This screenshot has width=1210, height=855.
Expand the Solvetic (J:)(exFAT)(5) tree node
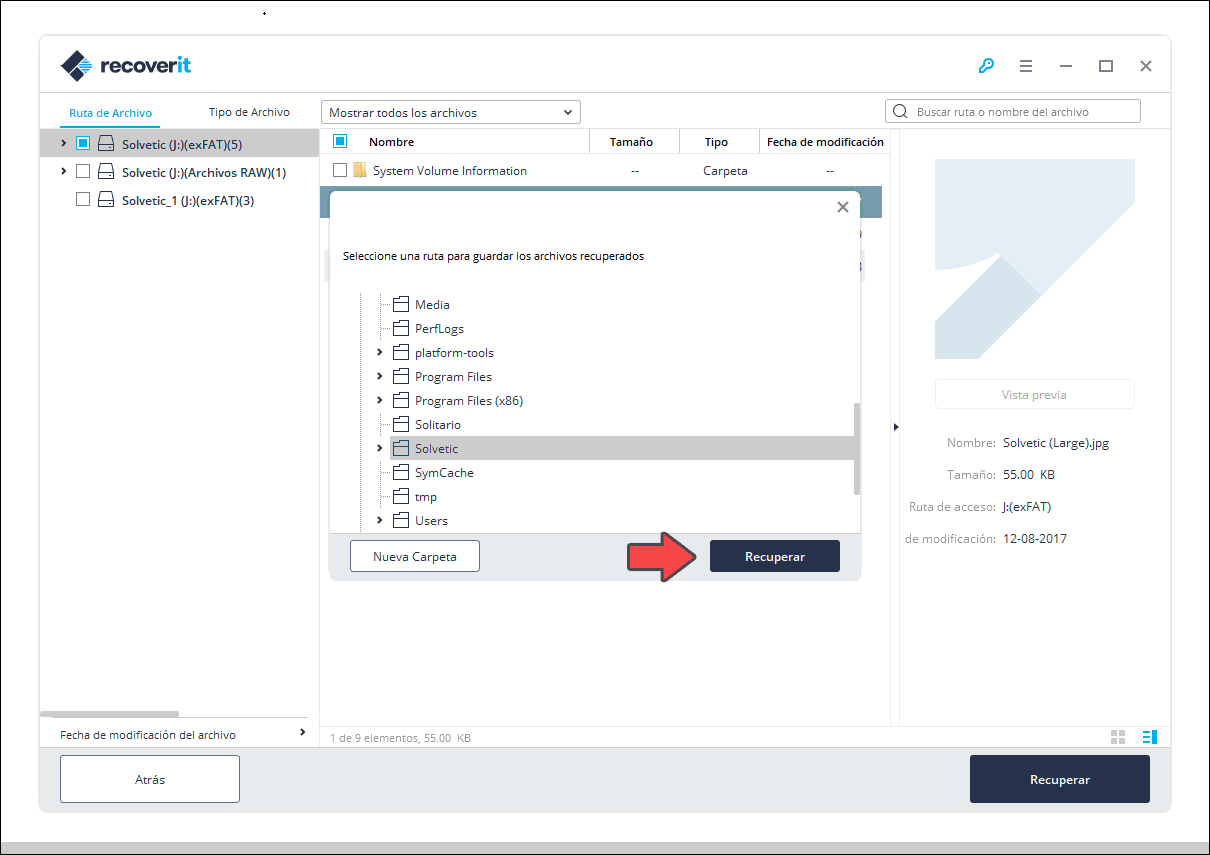(x=64, y=143)
